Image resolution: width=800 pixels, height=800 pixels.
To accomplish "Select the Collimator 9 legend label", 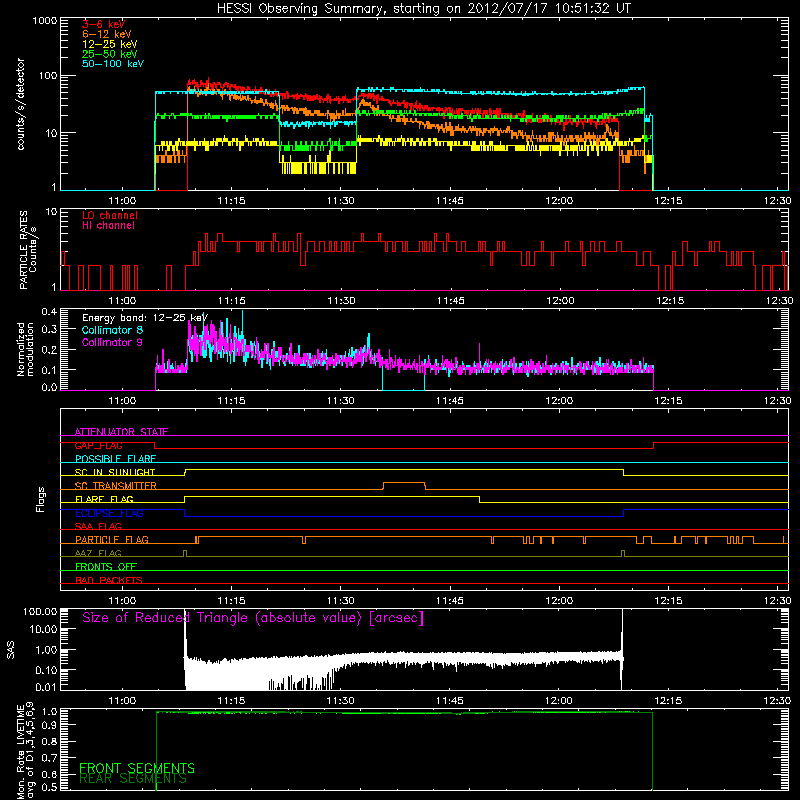I will pos(112,342).
